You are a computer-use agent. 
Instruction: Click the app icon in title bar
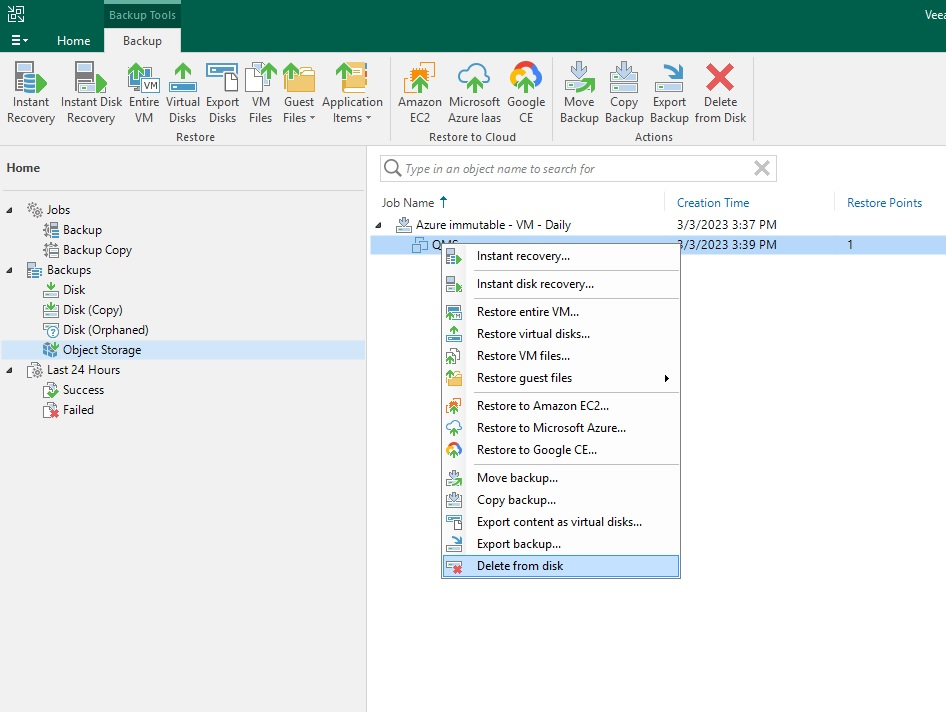click(x=16, y=14)
